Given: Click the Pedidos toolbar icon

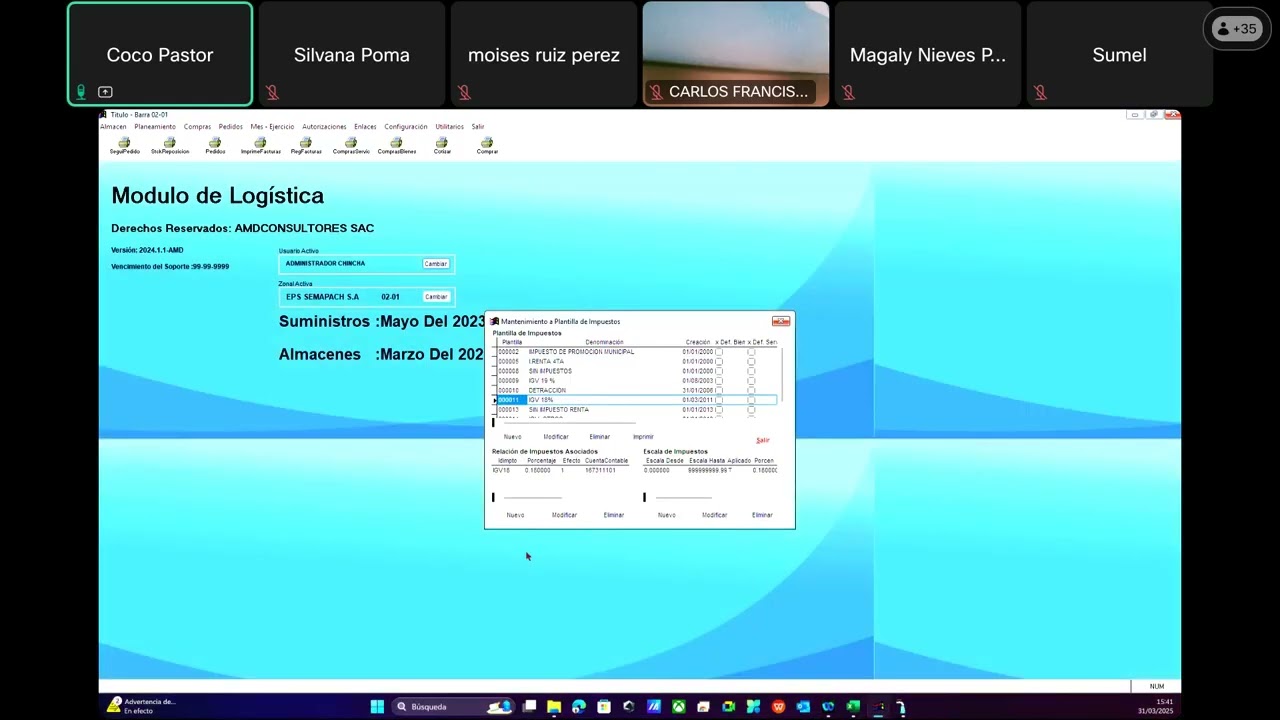Looking at the screenshot, I should click(x=215, y=145).
